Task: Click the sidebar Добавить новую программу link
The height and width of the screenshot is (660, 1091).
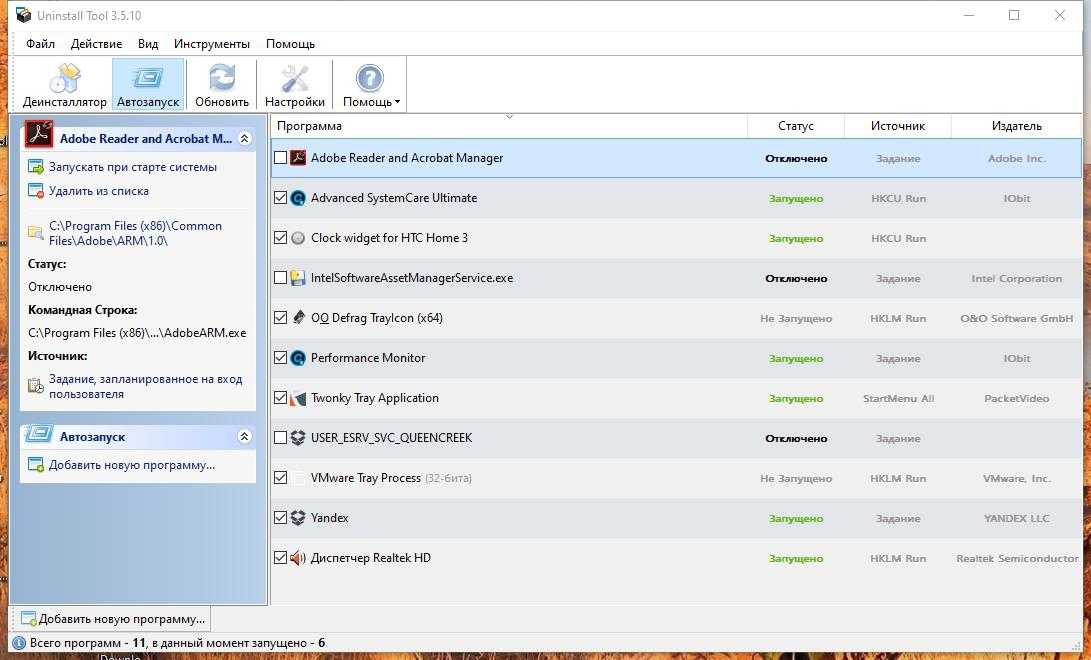Action: [132, 465]
